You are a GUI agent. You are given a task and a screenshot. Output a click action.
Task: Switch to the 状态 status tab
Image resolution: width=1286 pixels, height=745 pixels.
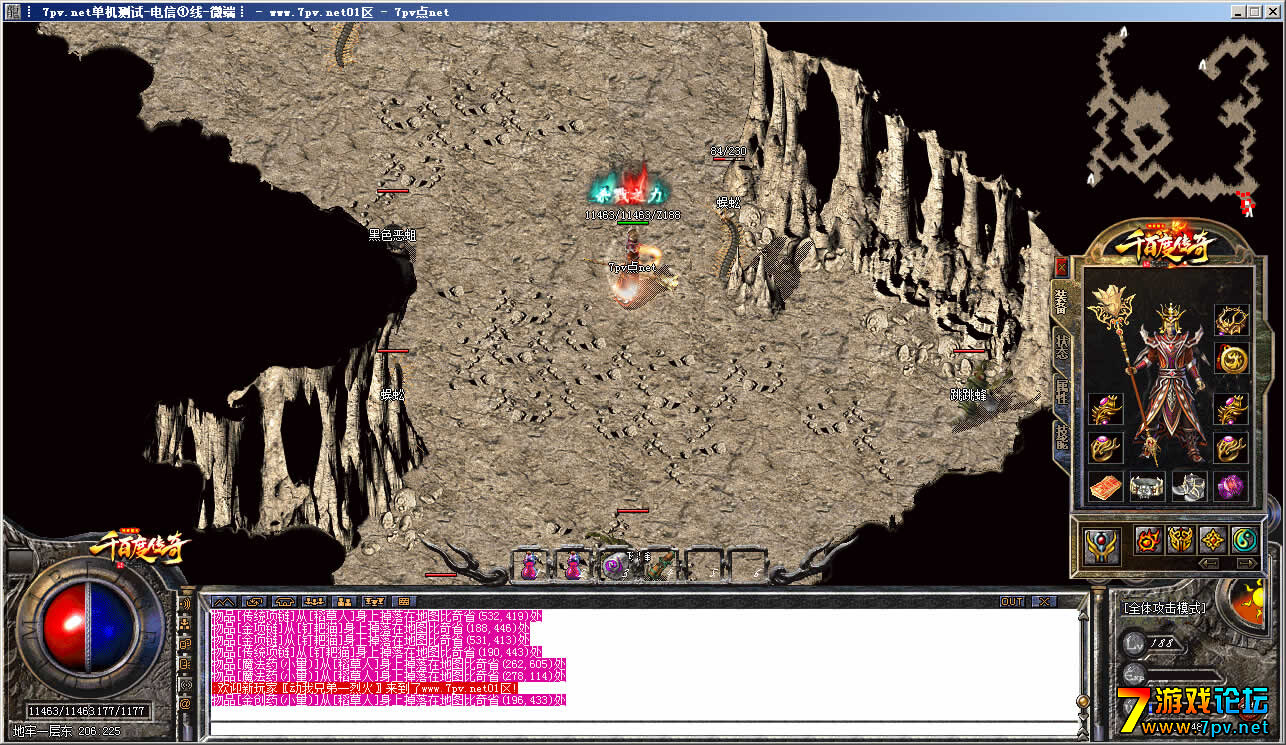1061,345
